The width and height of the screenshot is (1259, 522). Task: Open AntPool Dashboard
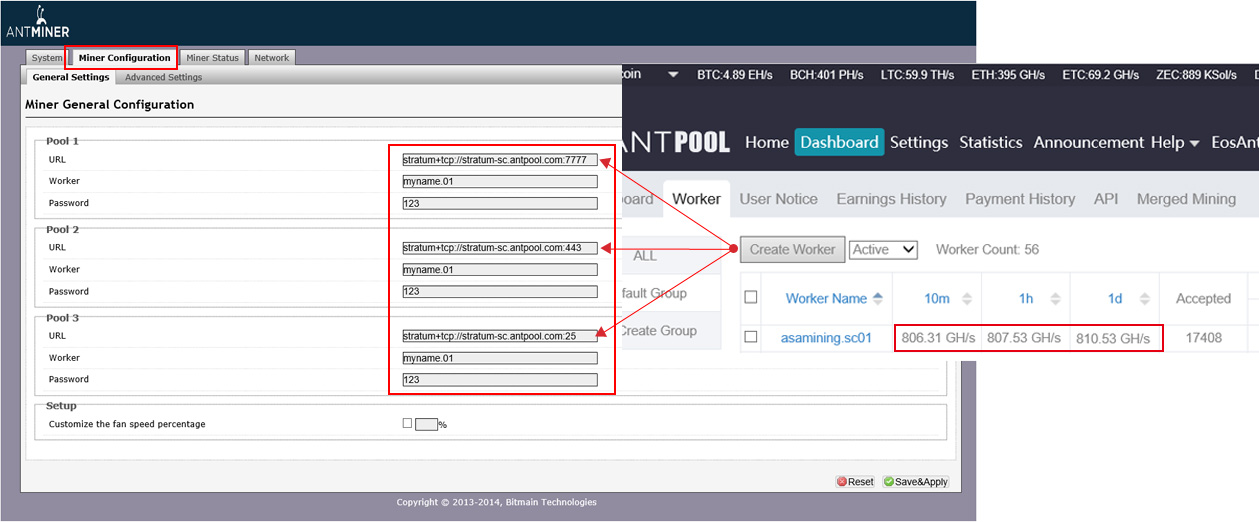(840, 142)
